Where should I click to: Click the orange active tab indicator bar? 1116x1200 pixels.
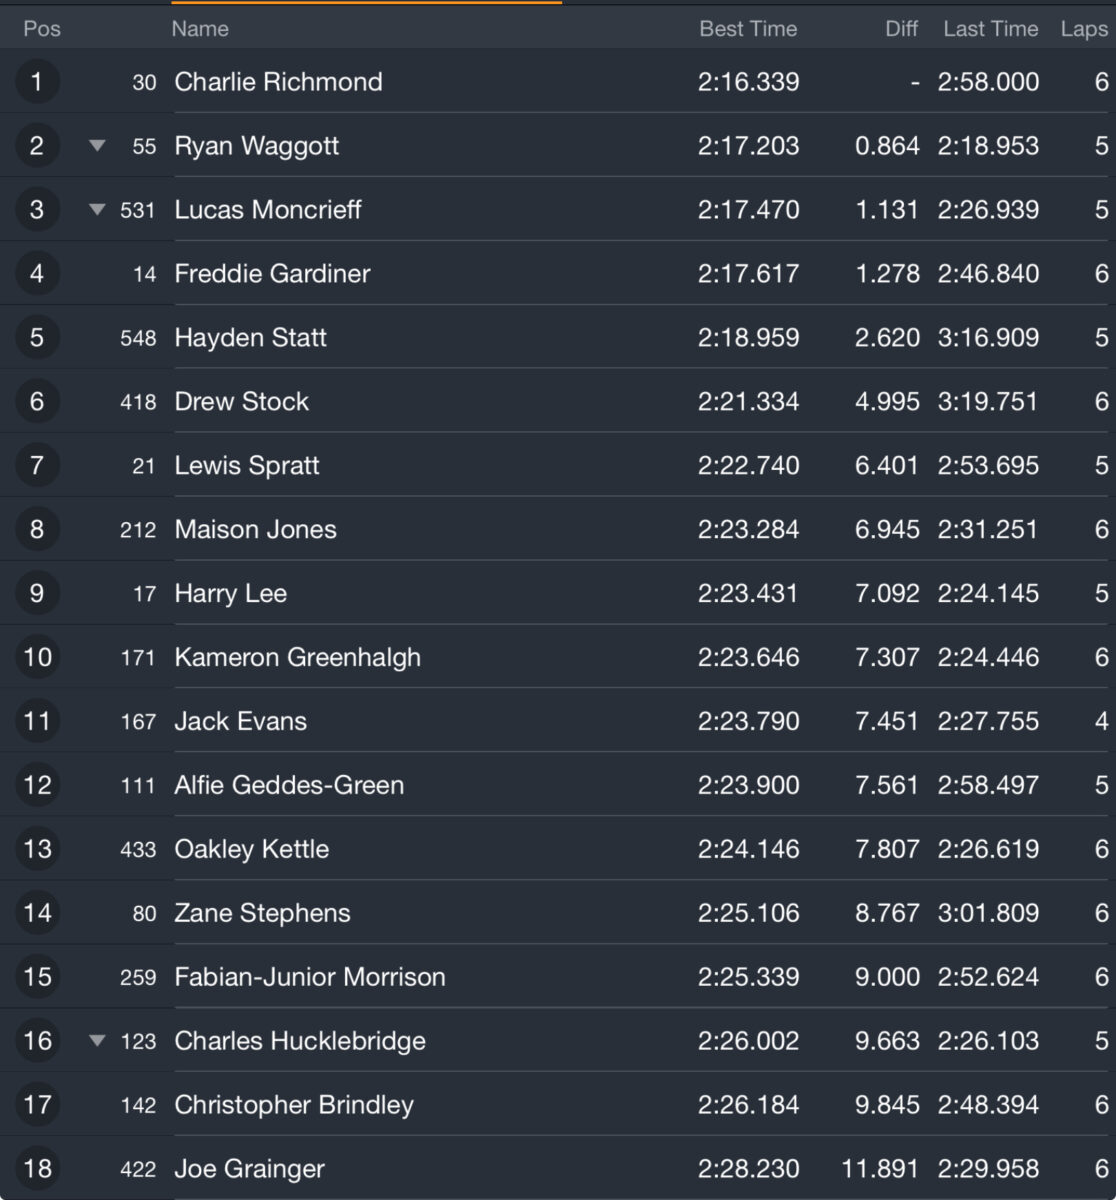[366, 2]
